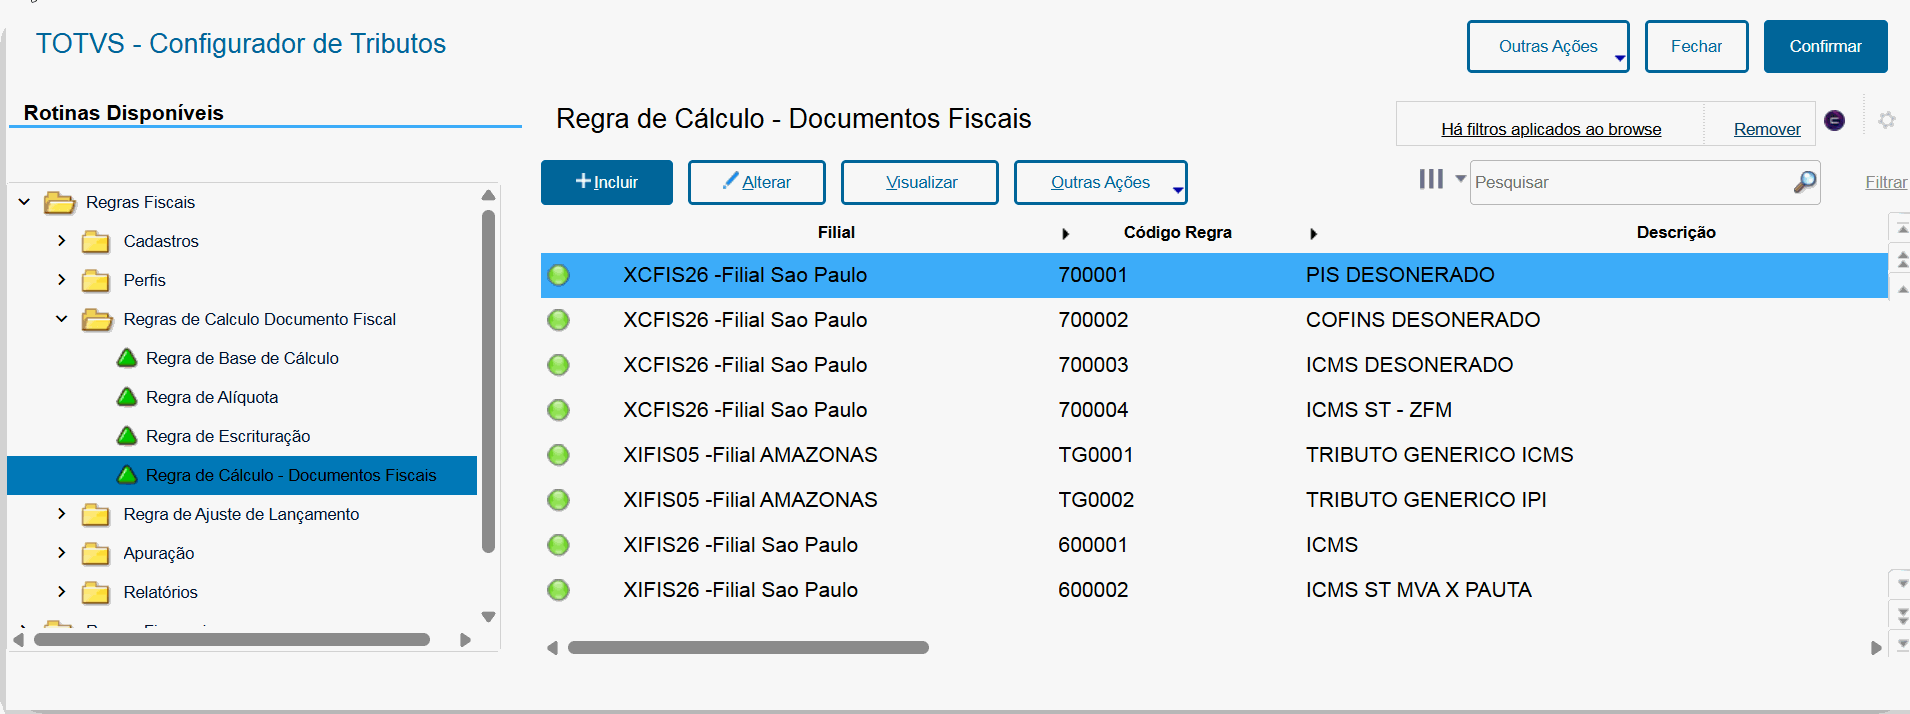This screenshot has width=1910, height=714.
Task: Click the Cadastros folder icon
Action: (x=96, y=242)
